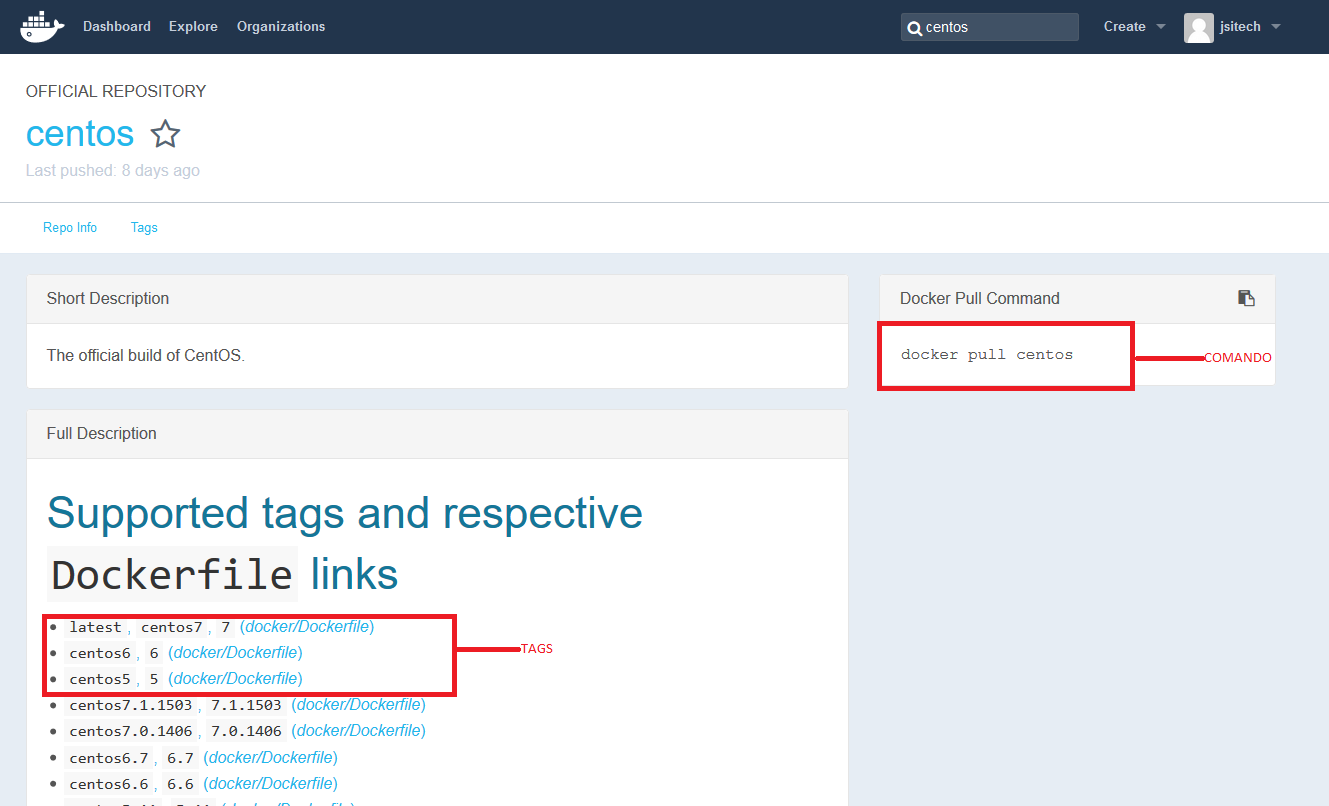This screenshot has height=806, width=1329.
Task: Open the Dockerfile link for centos6.7
Action: click(271, 758)
